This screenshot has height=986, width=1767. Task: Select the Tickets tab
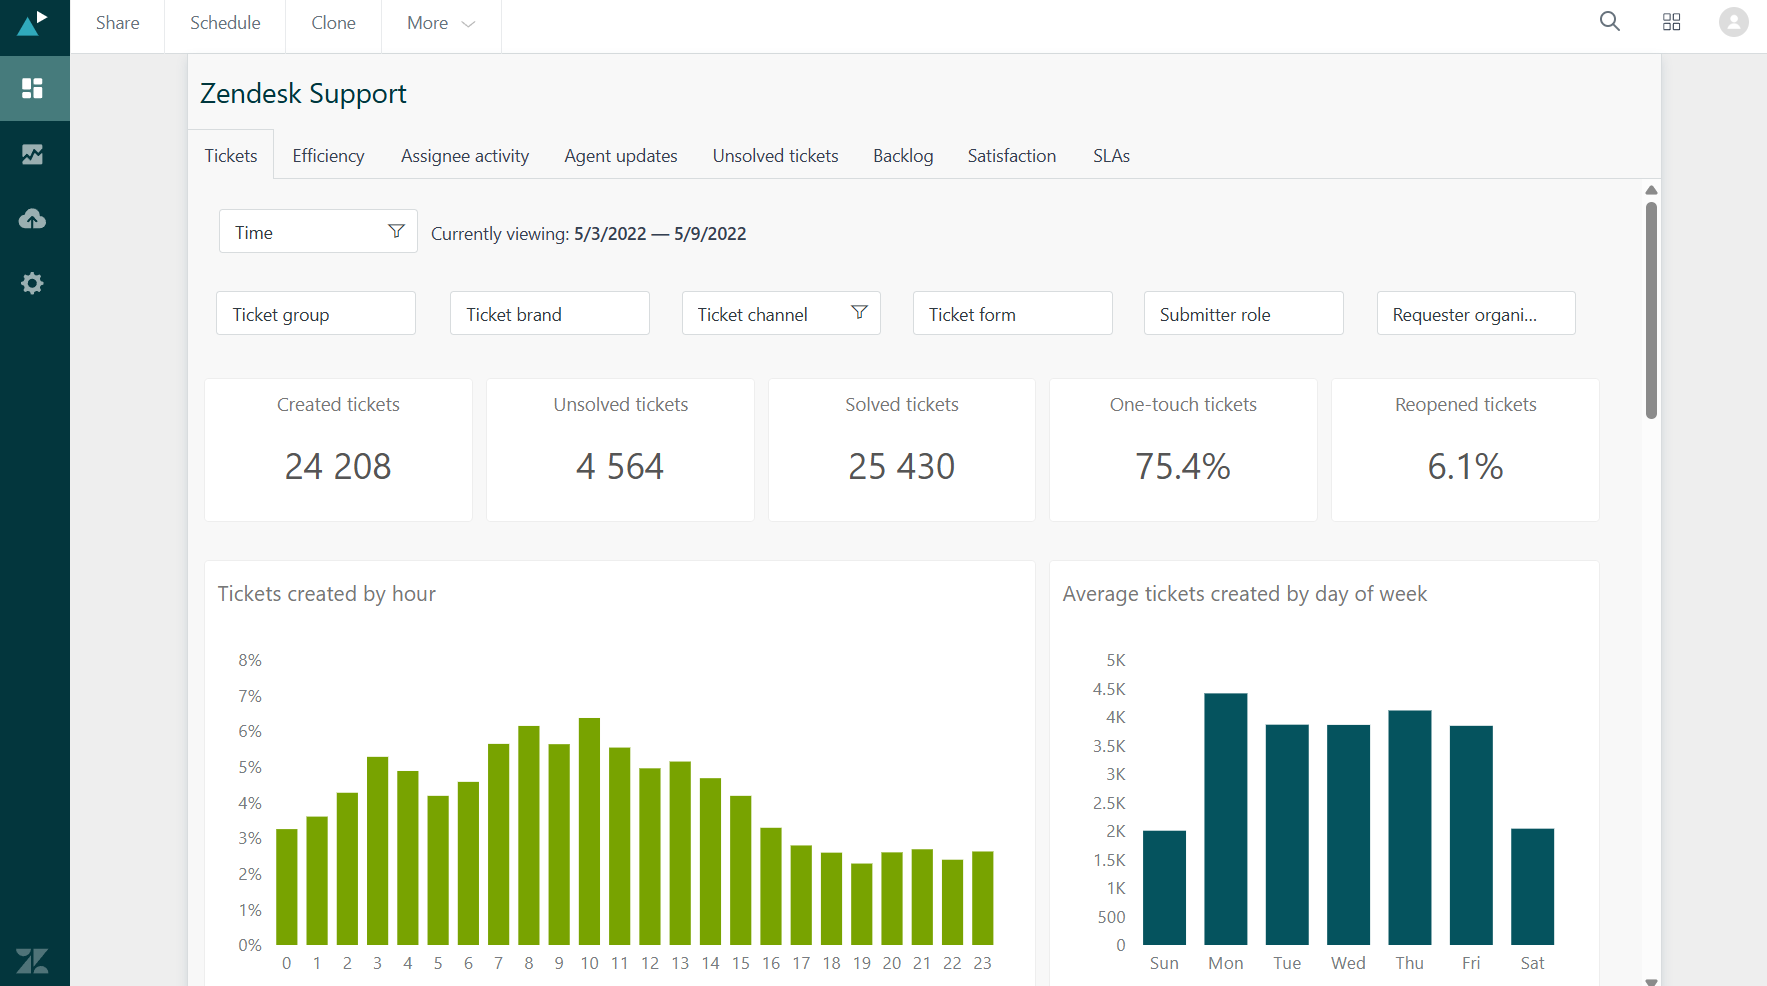pos(231,155)
